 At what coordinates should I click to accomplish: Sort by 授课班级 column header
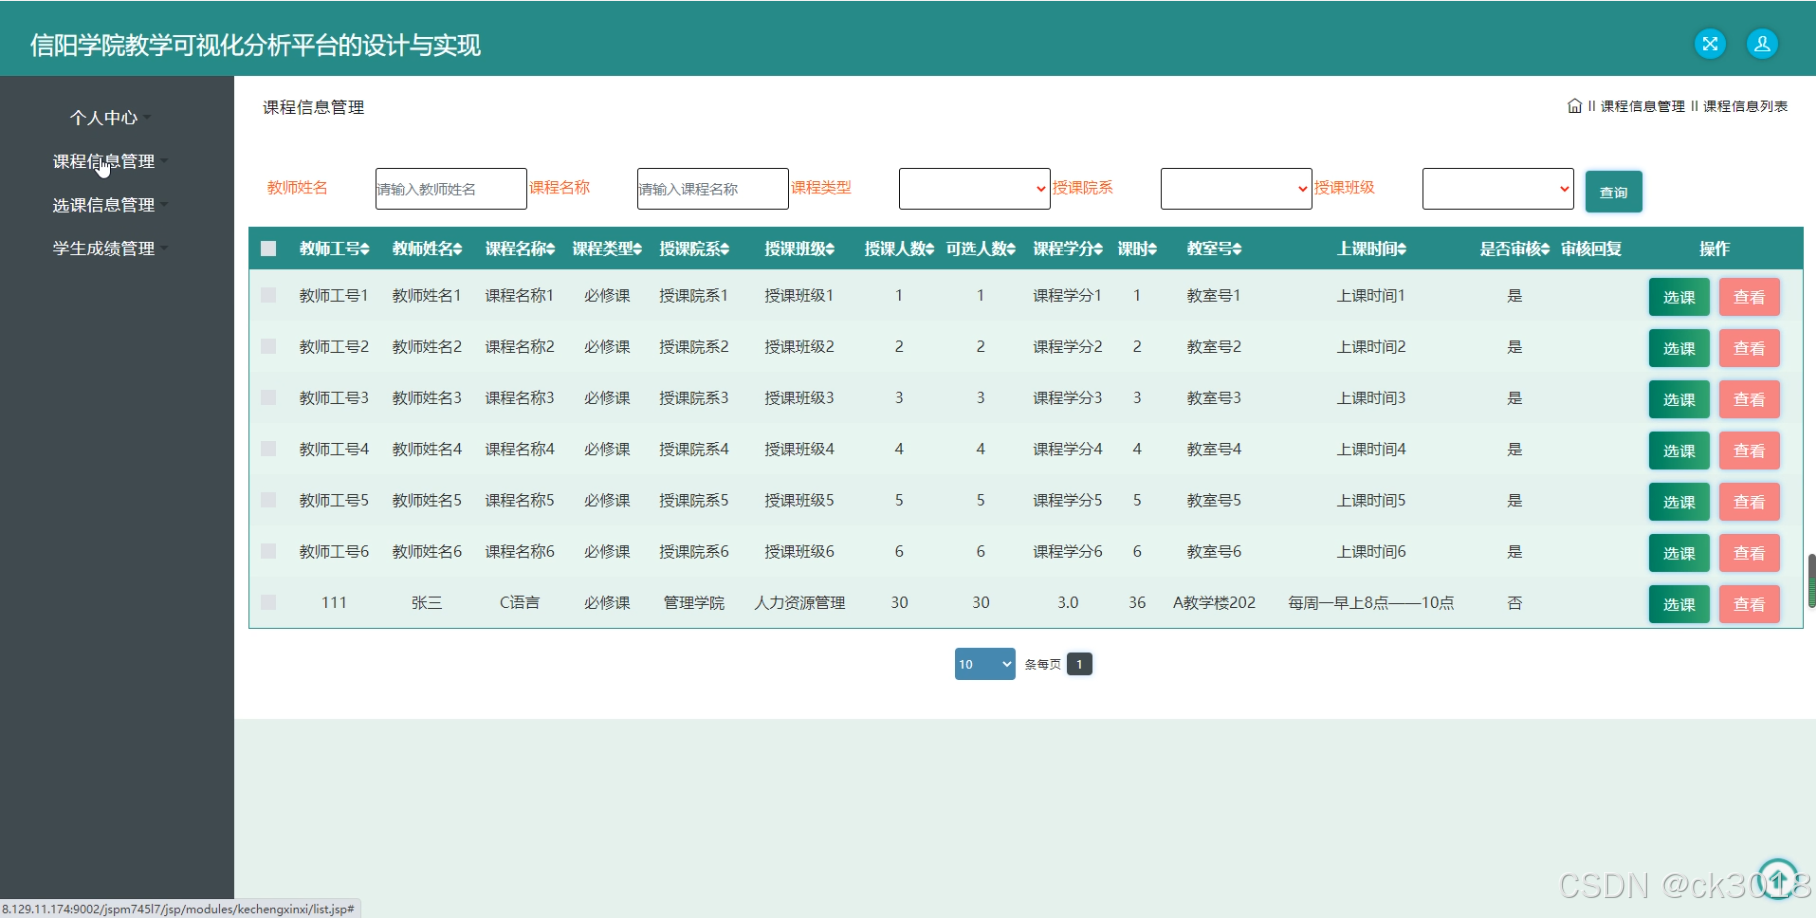click(799, 249)
